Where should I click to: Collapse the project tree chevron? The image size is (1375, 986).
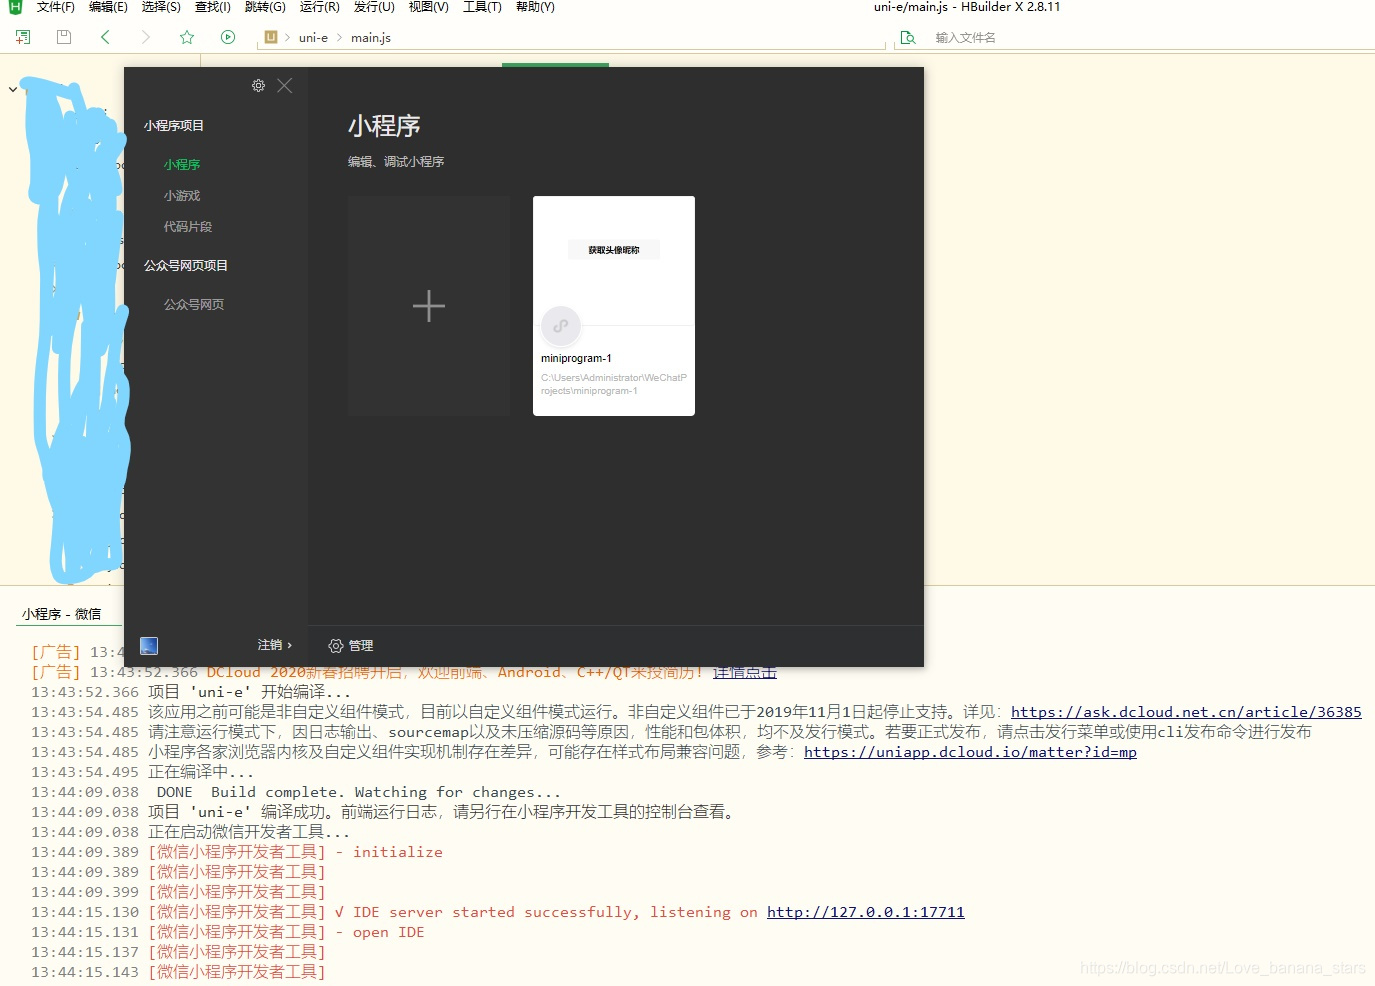point(12,89)
